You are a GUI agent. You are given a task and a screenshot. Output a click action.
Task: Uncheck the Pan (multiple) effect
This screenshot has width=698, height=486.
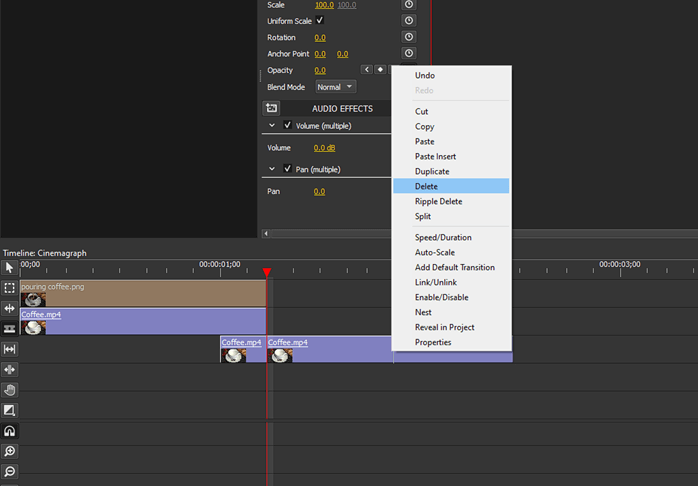pos(288,168)
